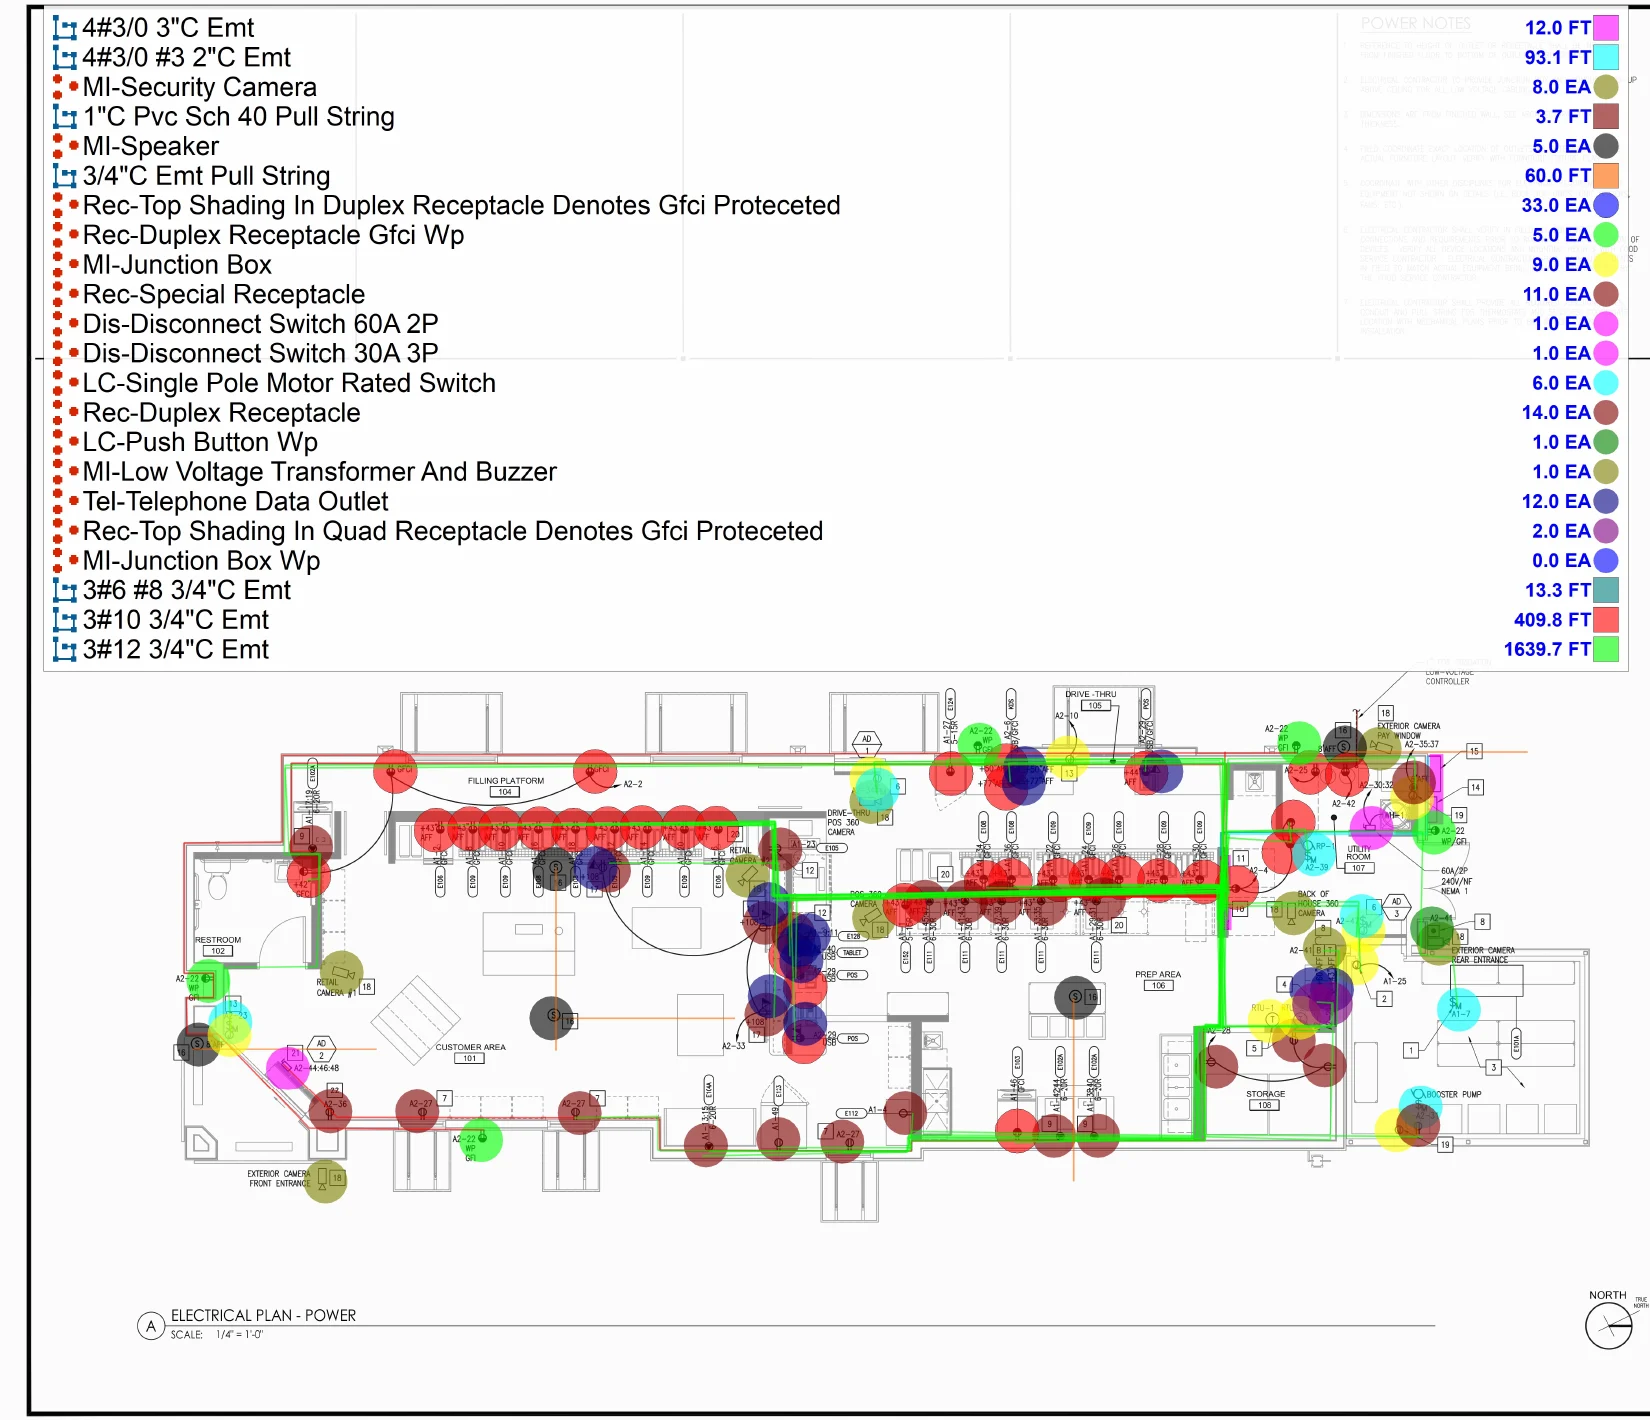
Task: Click the PREP AREA 106 room label
Action: coord(1158,980)
